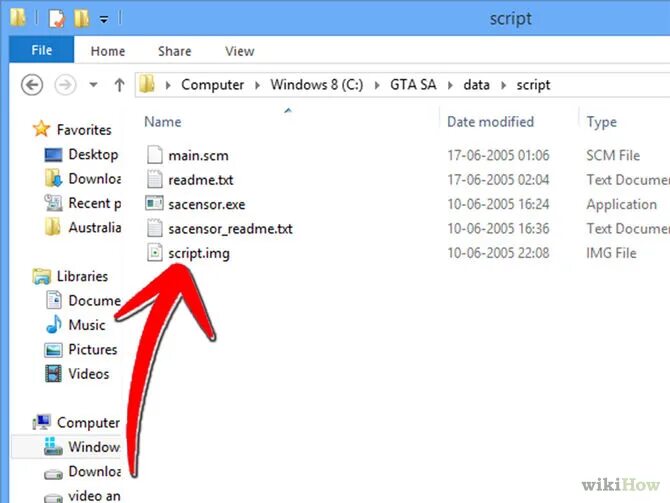Select the sacensor.exe file name

click(x=207, y=204)
